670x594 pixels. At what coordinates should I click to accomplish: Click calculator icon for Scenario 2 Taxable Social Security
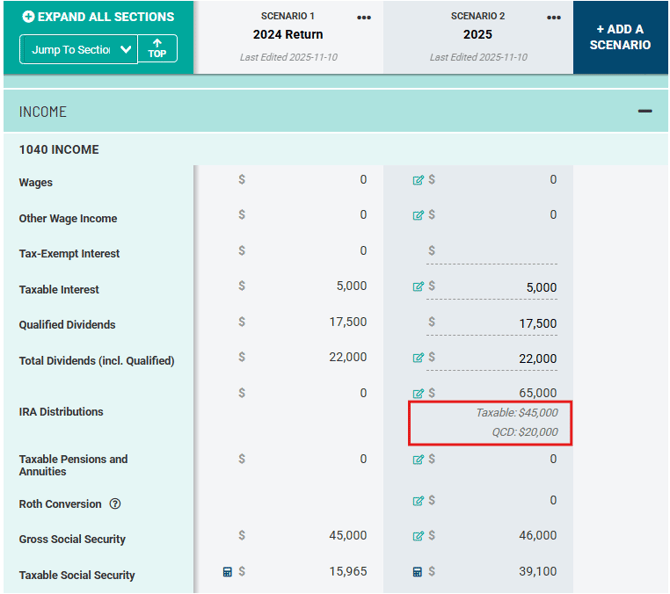[418, 572]
